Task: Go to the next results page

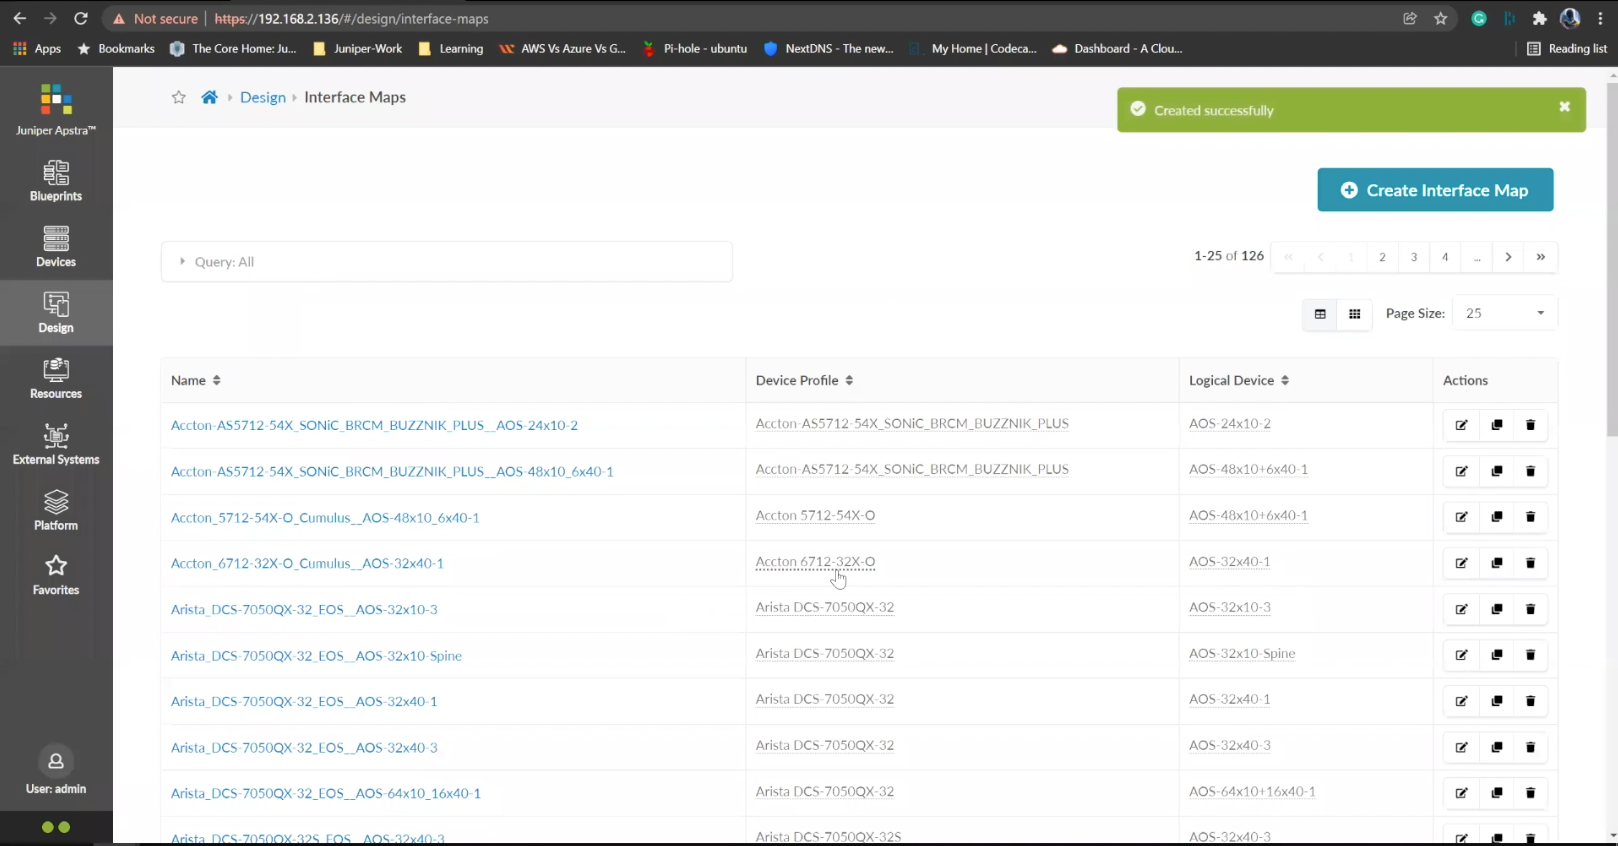Action: pyautogui.click(x=1508, y=257)
